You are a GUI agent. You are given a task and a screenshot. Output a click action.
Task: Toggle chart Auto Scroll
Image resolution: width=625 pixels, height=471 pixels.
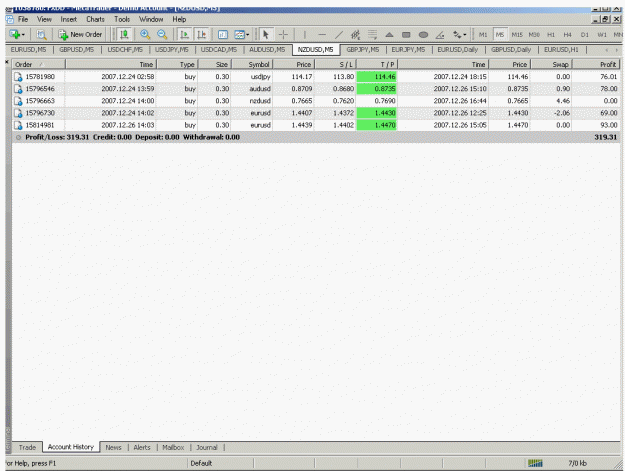[185, 35]
